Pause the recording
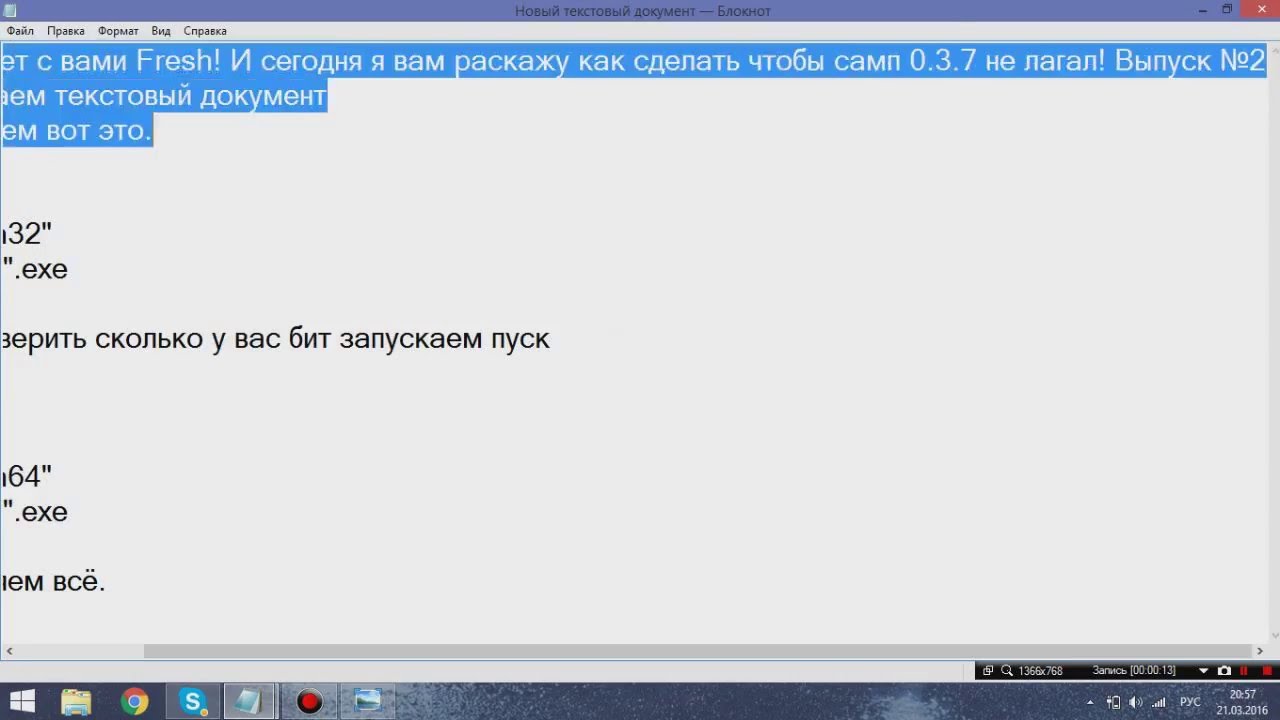This screenshot has height=720, width=1280. pyautogui.click(x=1244, y=671)
